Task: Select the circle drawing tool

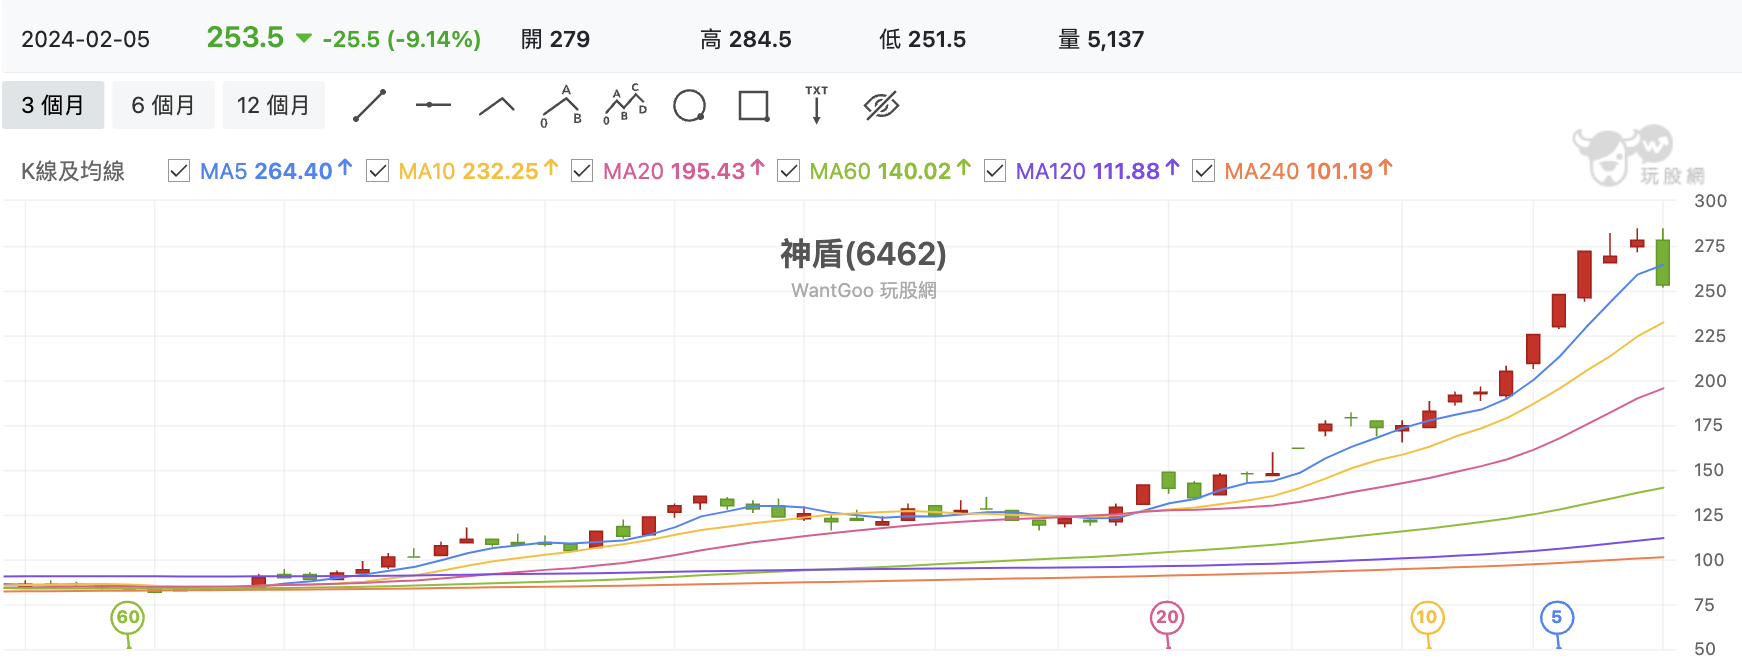Action: [x=689, y=105]
